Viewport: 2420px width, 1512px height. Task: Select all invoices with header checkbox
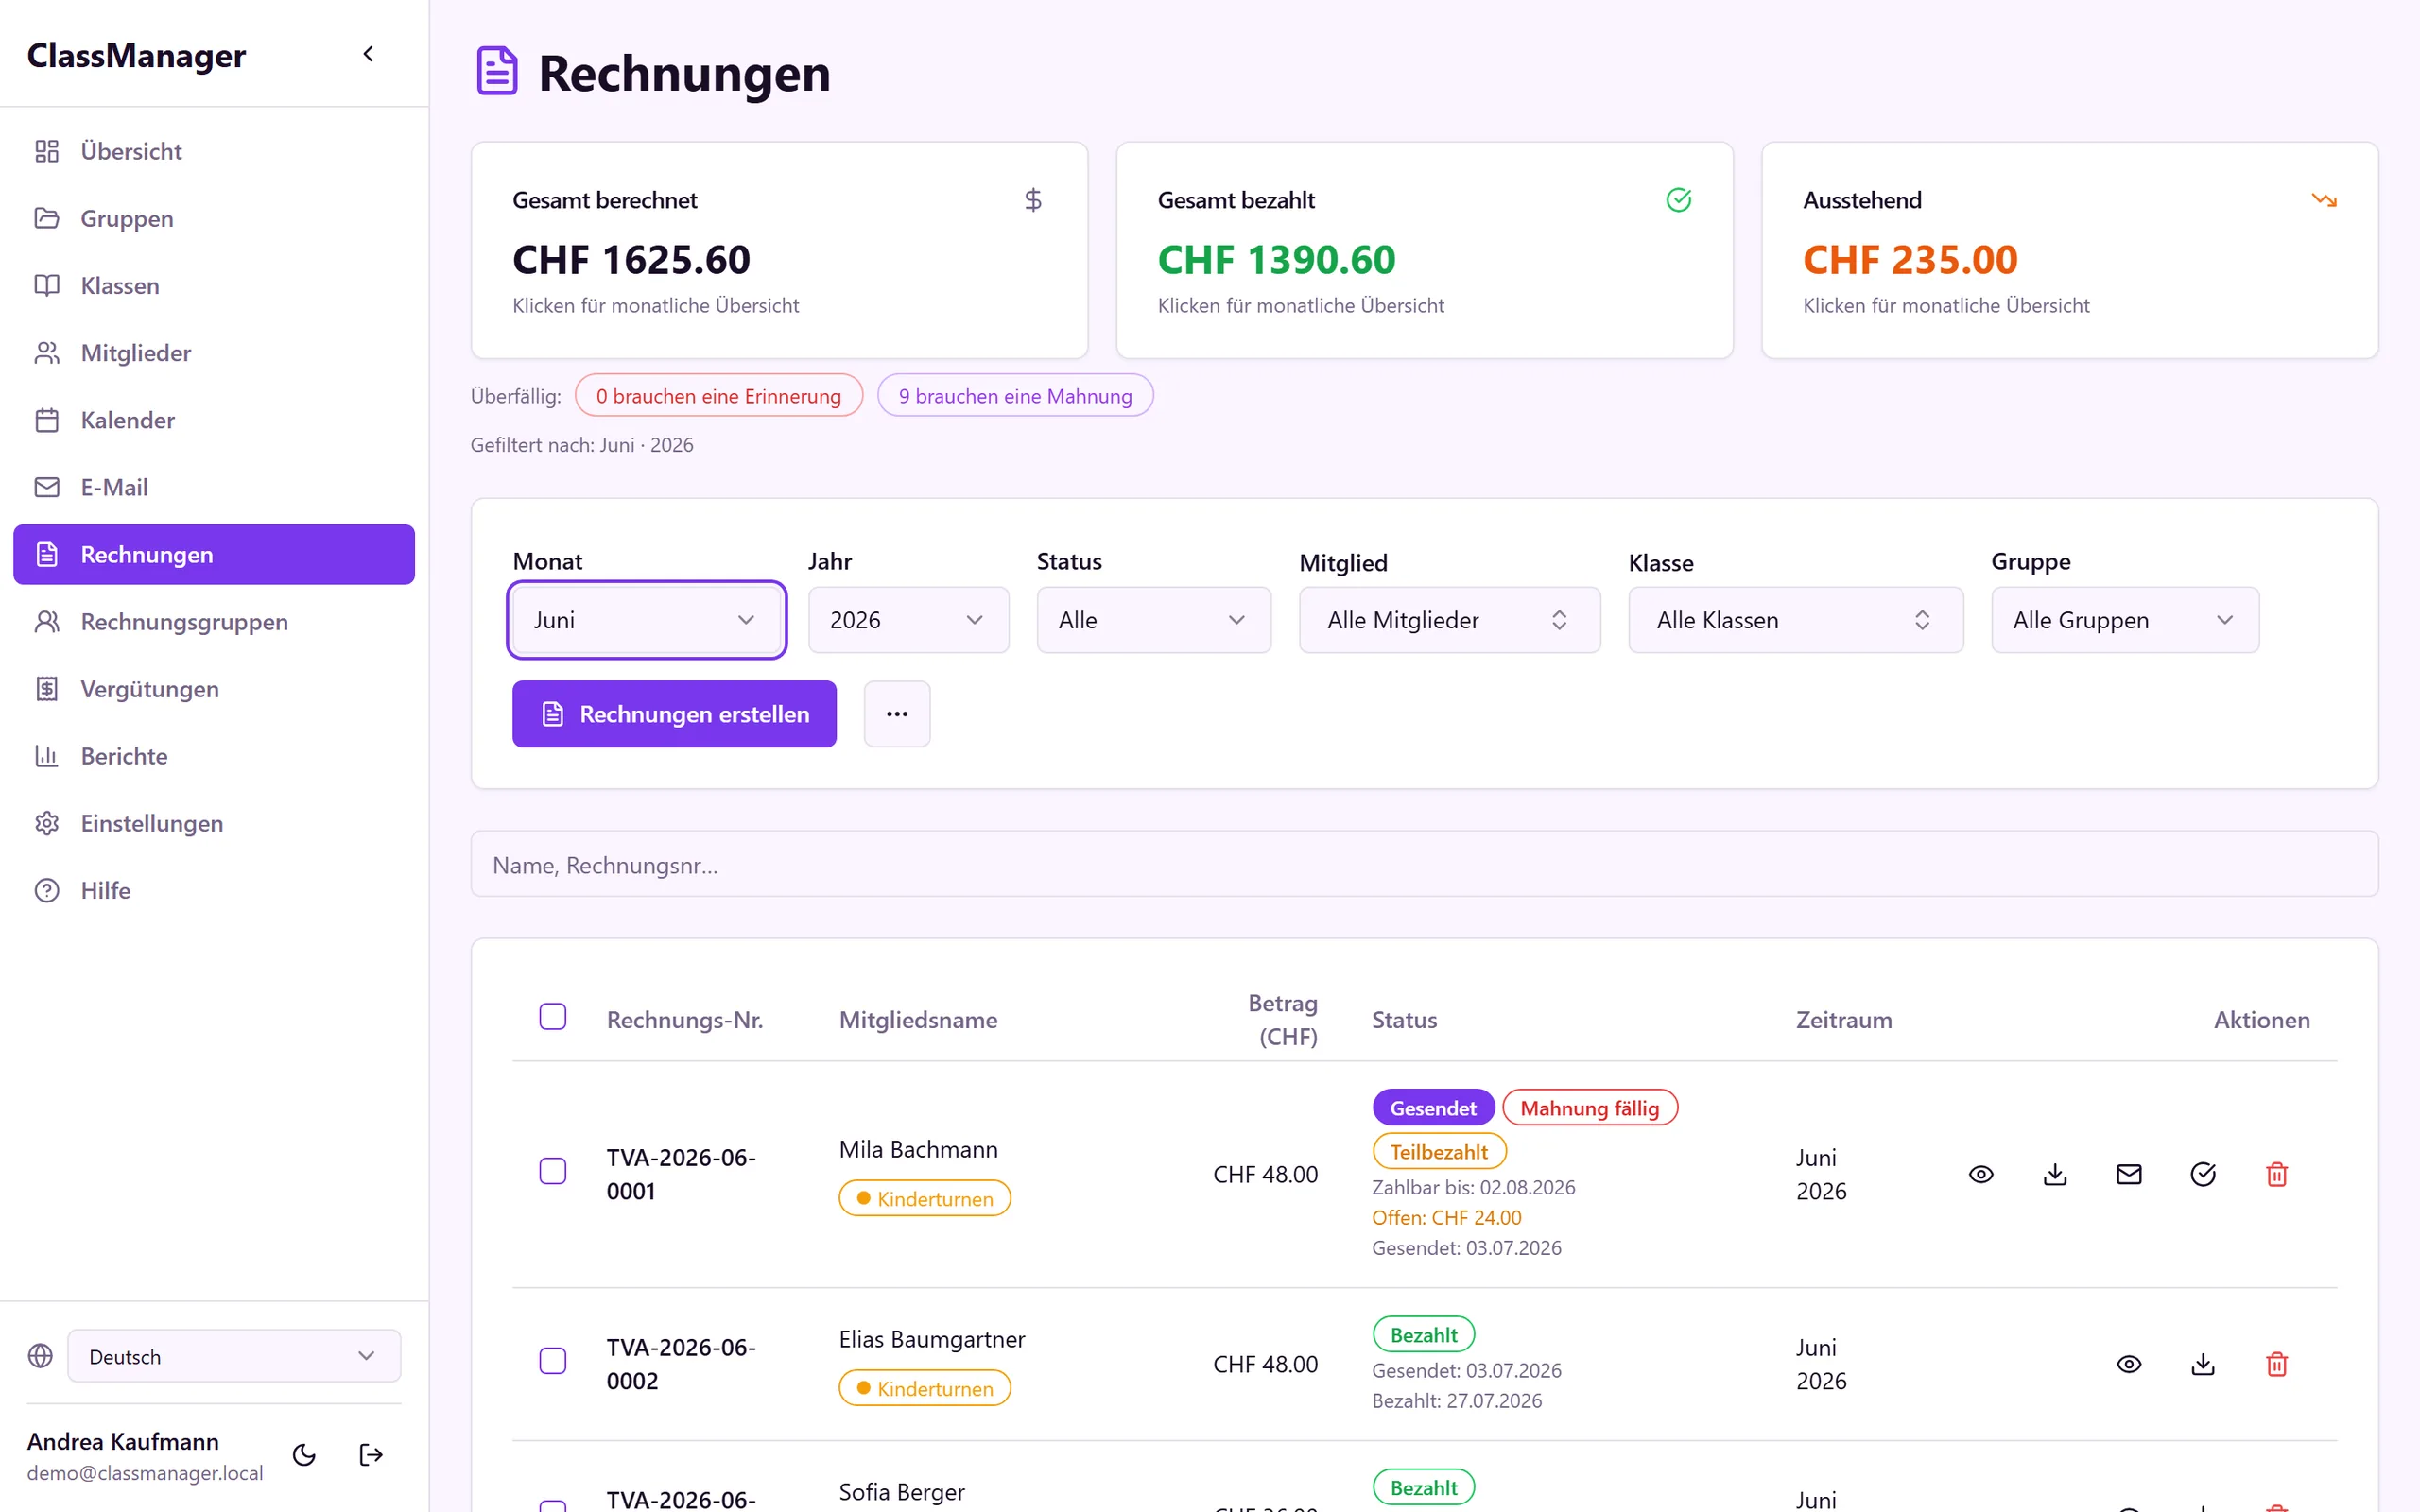[553, 1017]
